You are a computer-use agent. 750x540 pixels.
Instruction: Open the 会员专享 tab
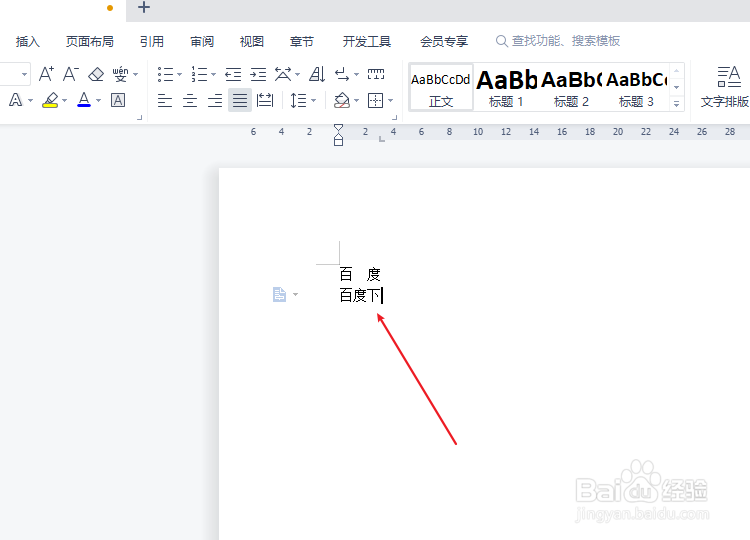(x=444, y=42)
